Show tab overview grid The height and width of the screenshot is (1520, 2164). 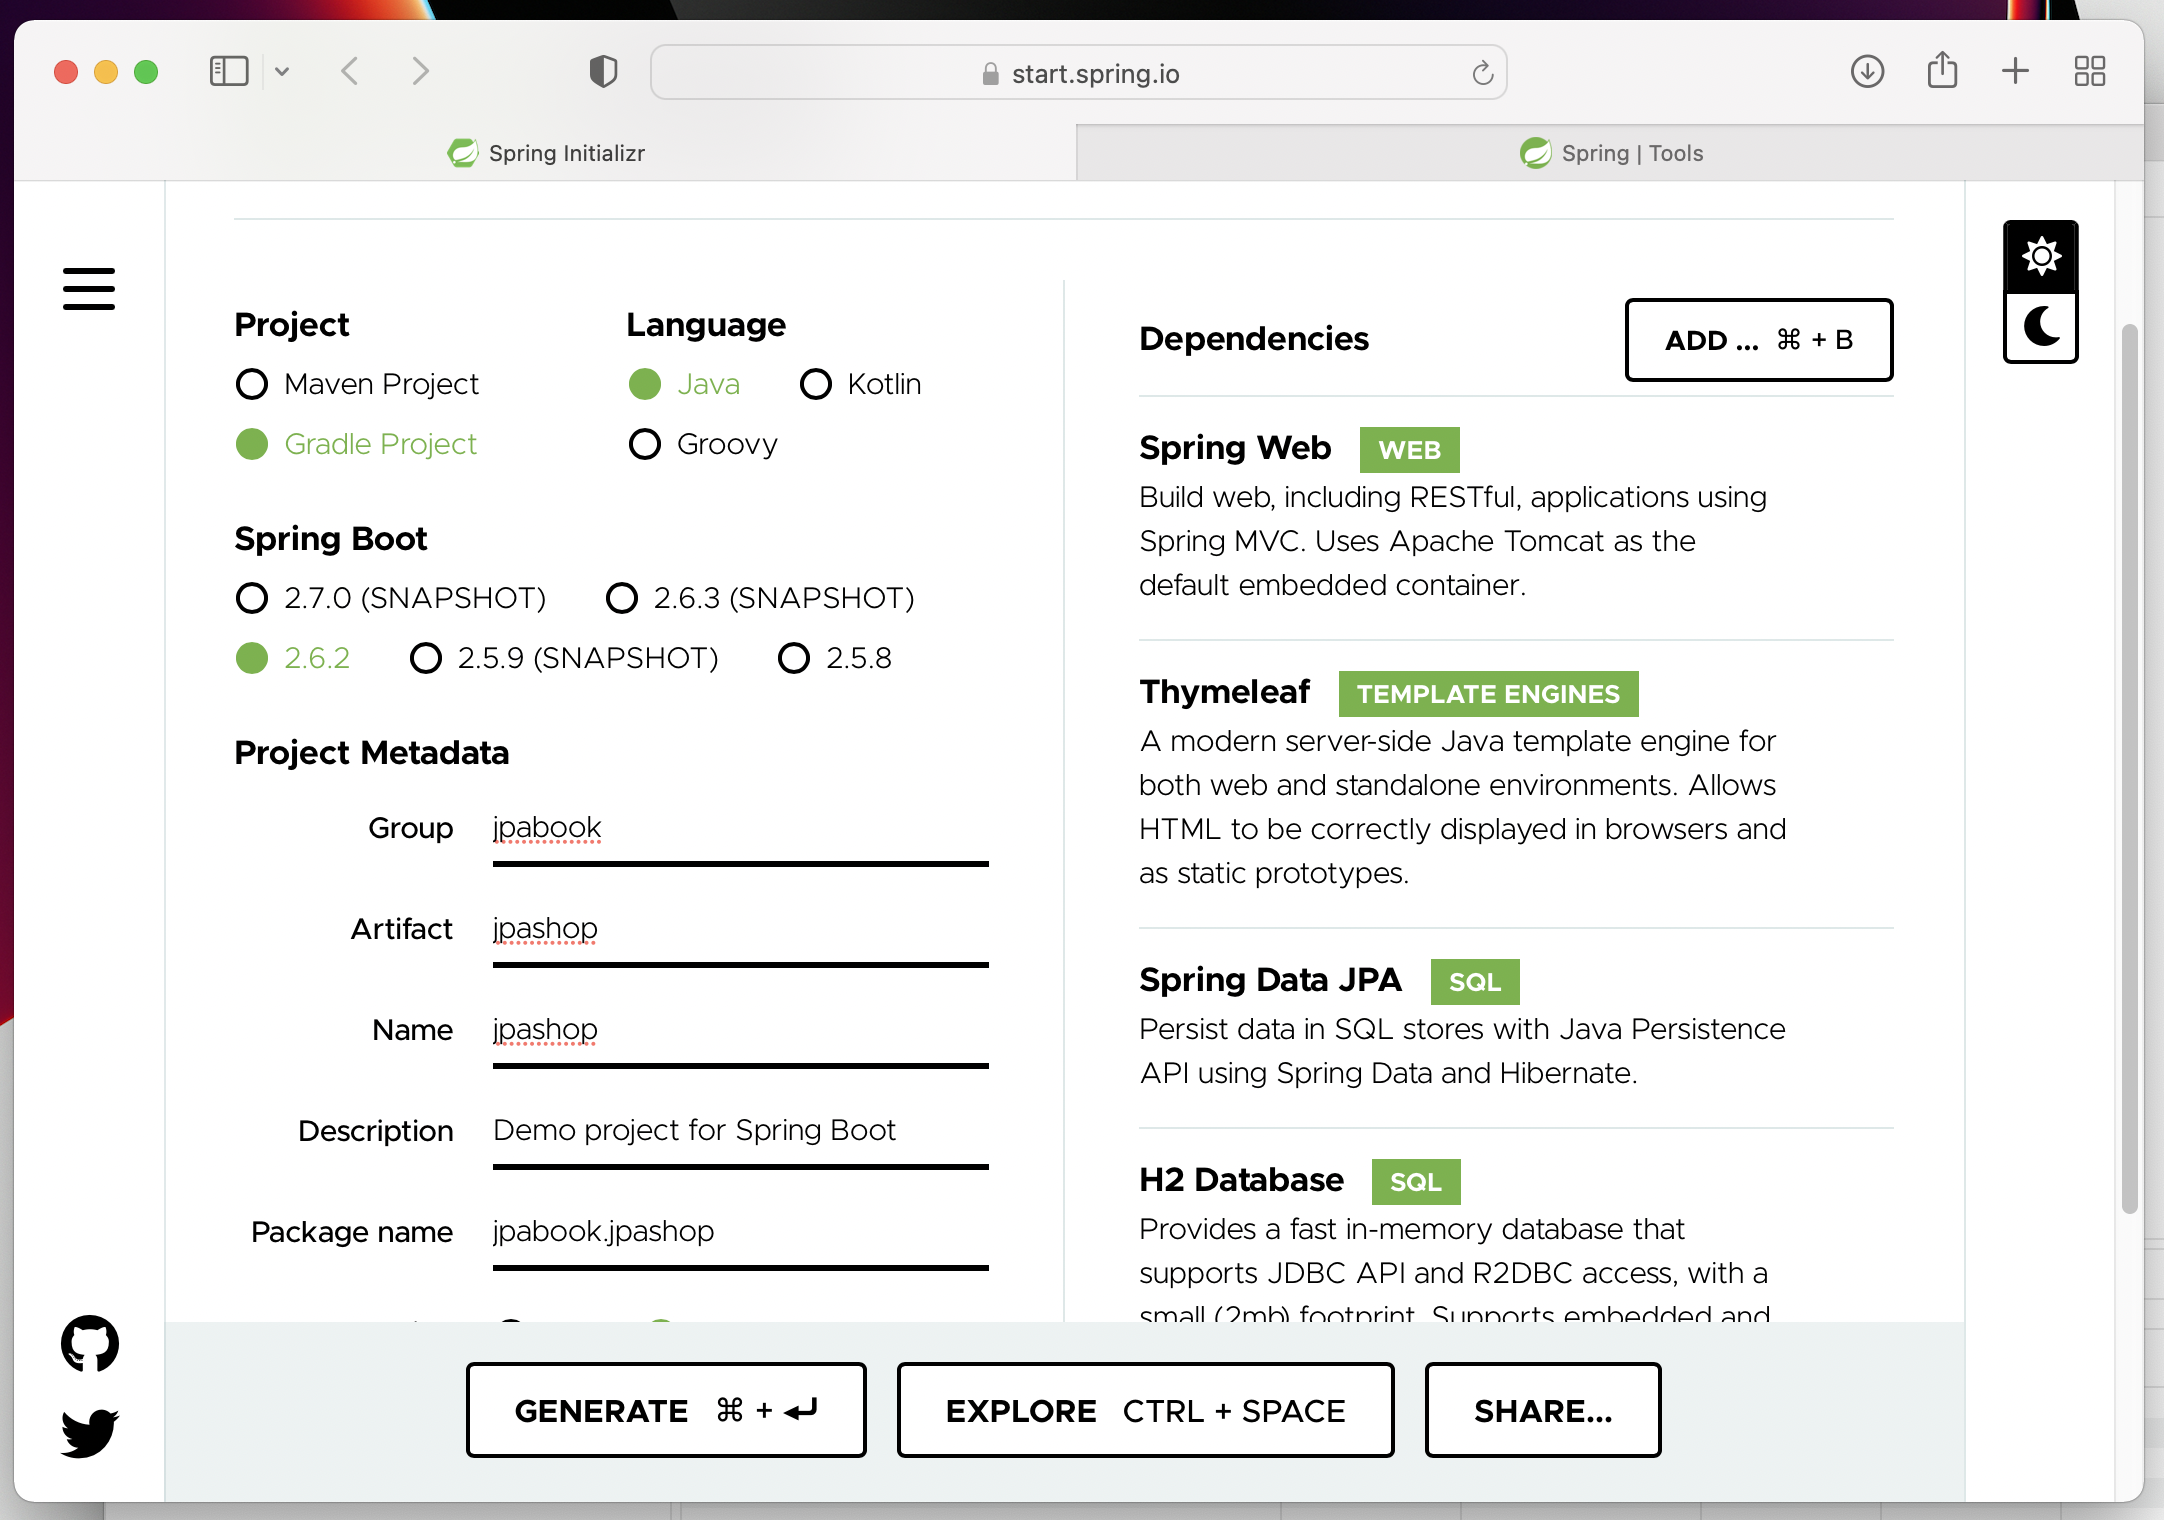pyautogui.click(x=2089, y=71)
